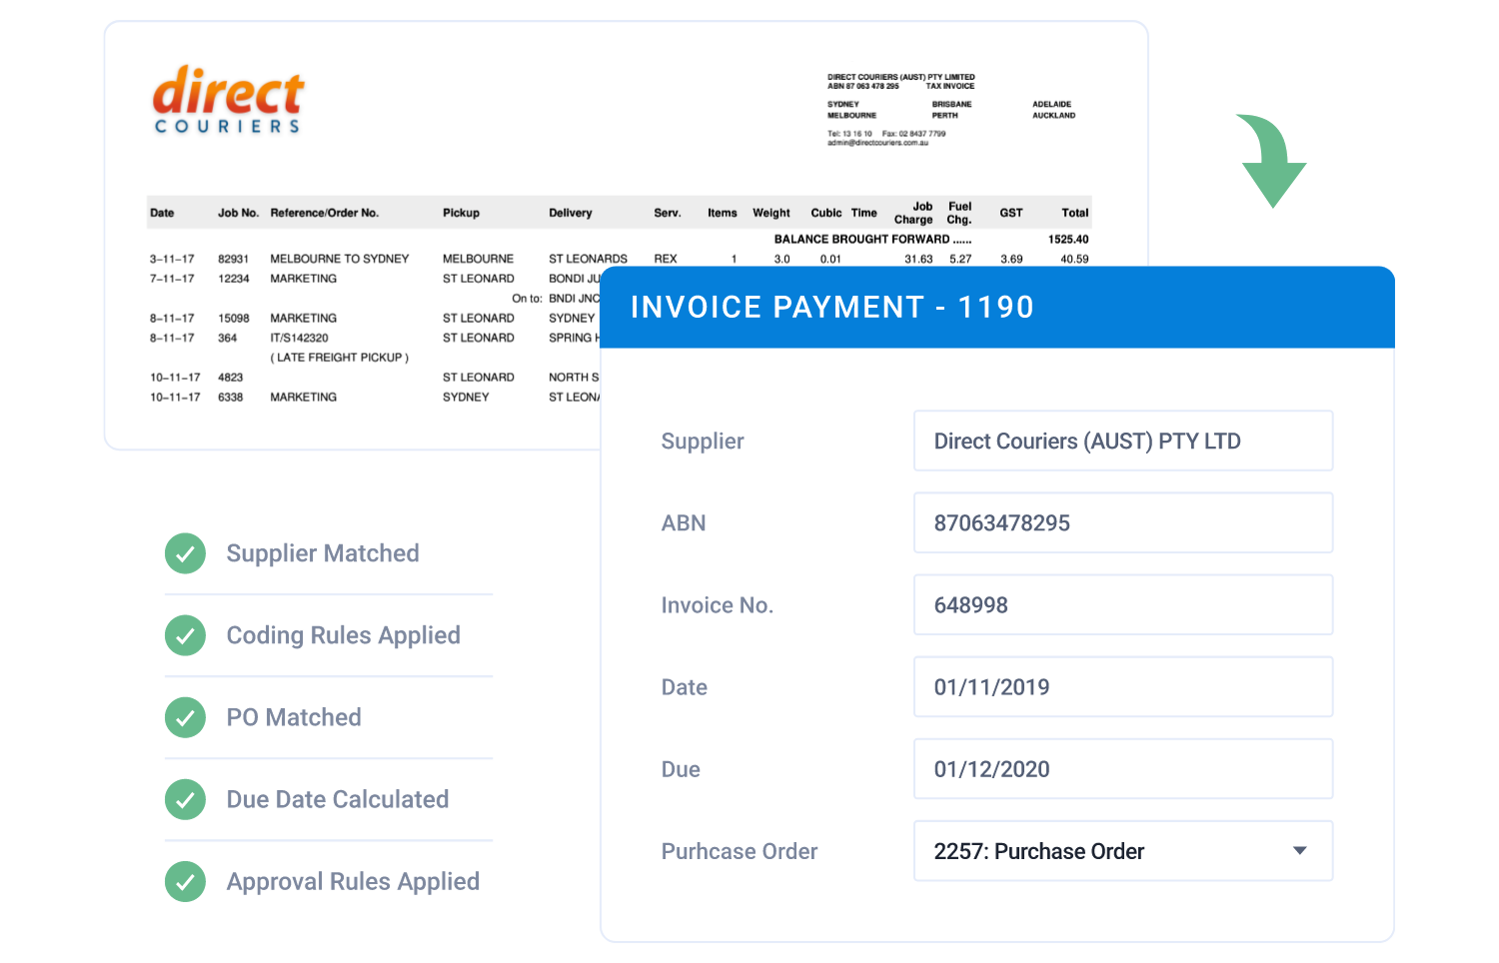Click date 3-11-17 in the invoice
The image size is (1499, 963).
pos(172,259)
